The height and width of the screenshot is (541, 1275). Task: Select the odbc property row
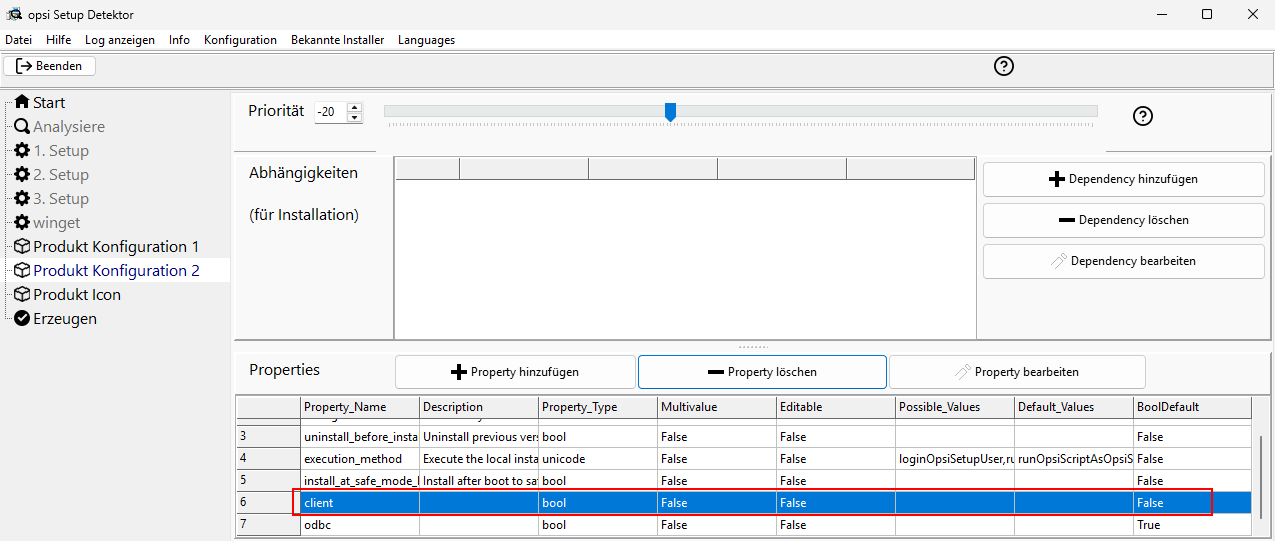tap(320, 525)
